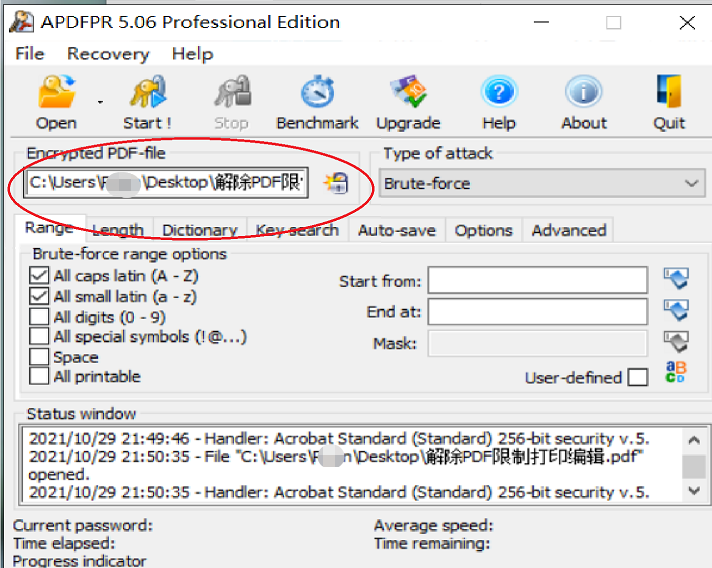Screen dimensions: 712x568
Task: Click Status window scrollbar down arrow
Action: pos(694,490)
